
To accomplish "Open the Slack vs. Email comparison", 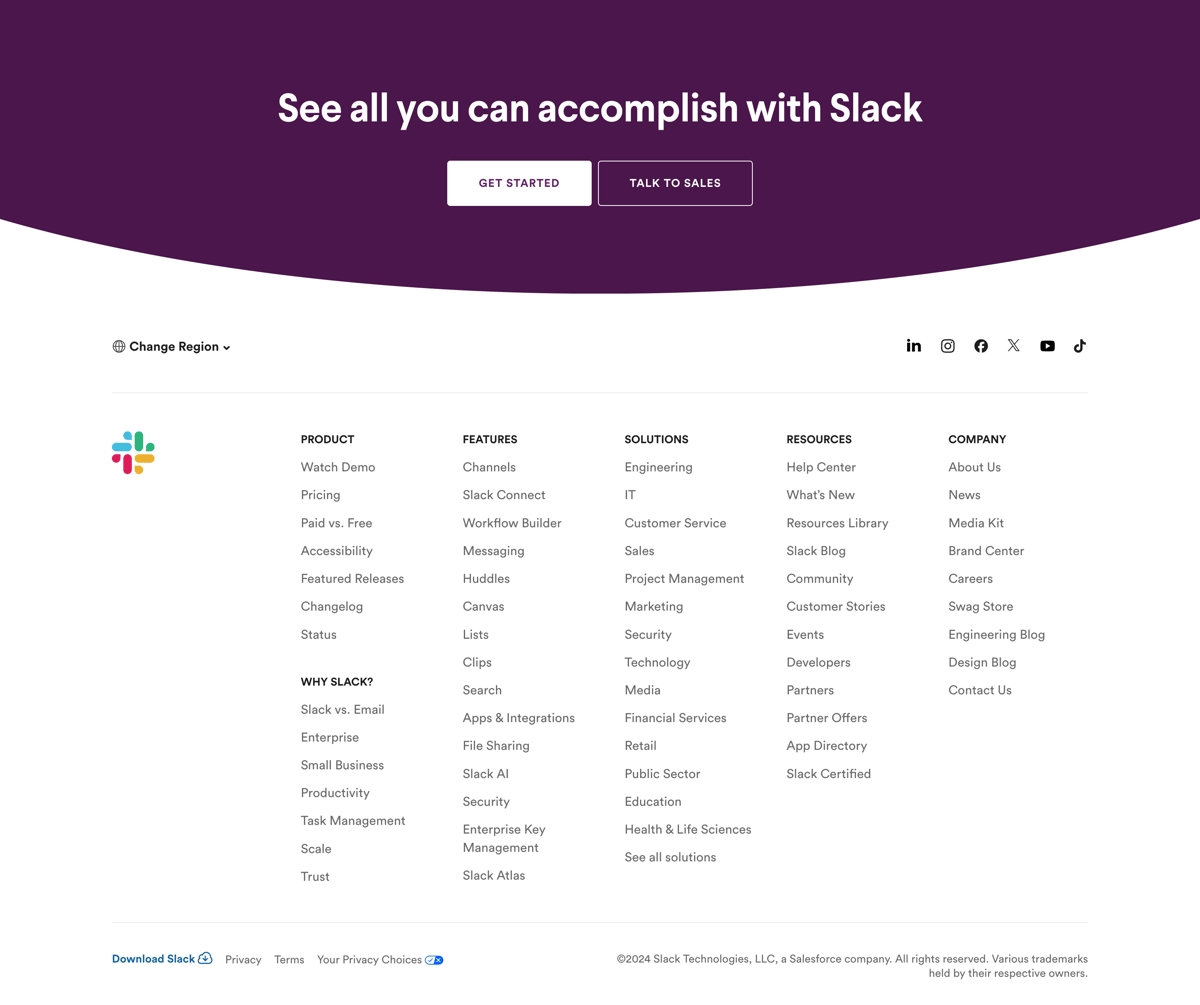I will [342, 709].
